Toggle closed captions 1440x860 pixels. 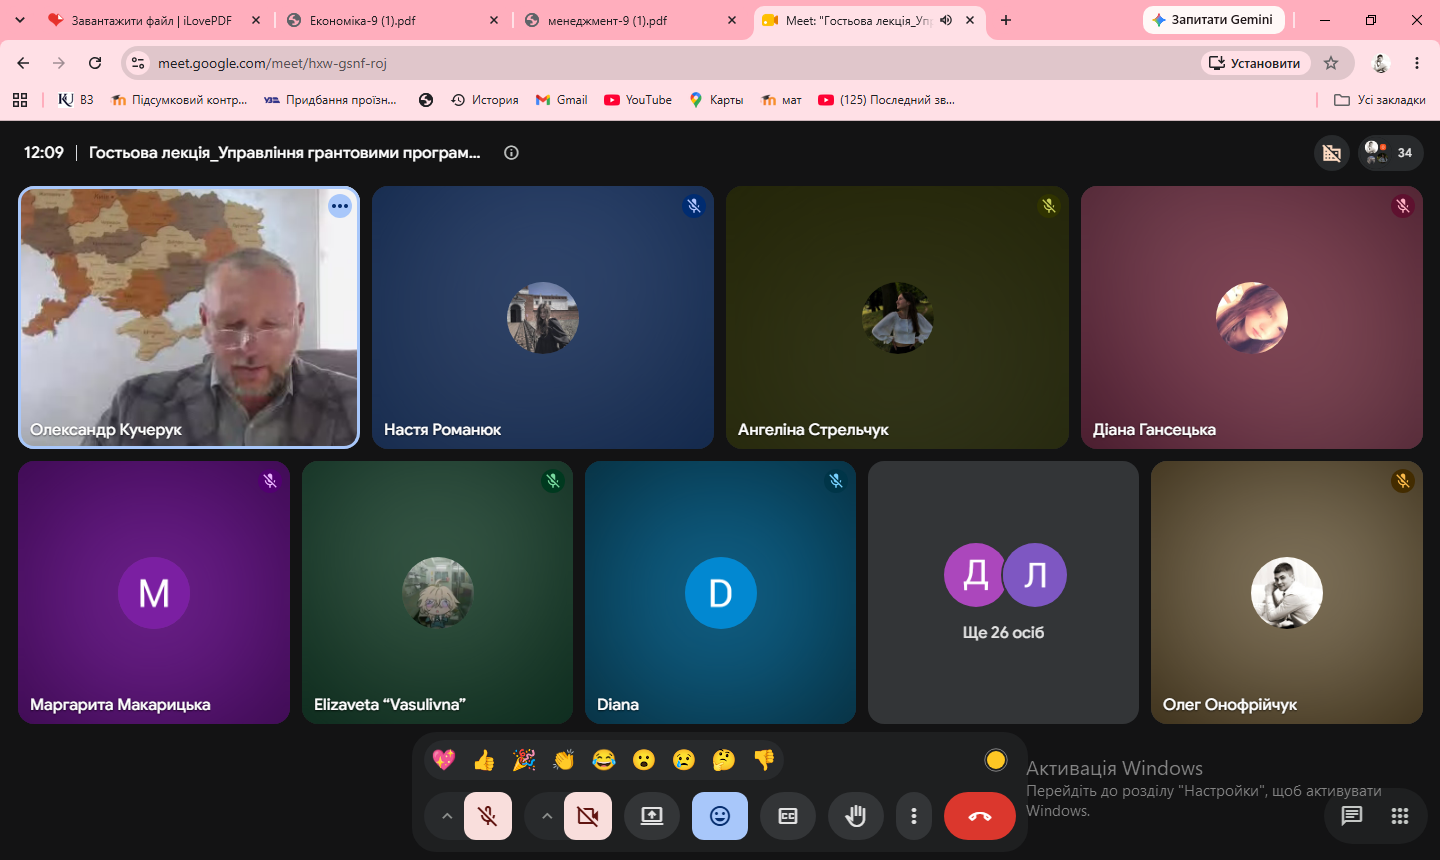[788, 816]
